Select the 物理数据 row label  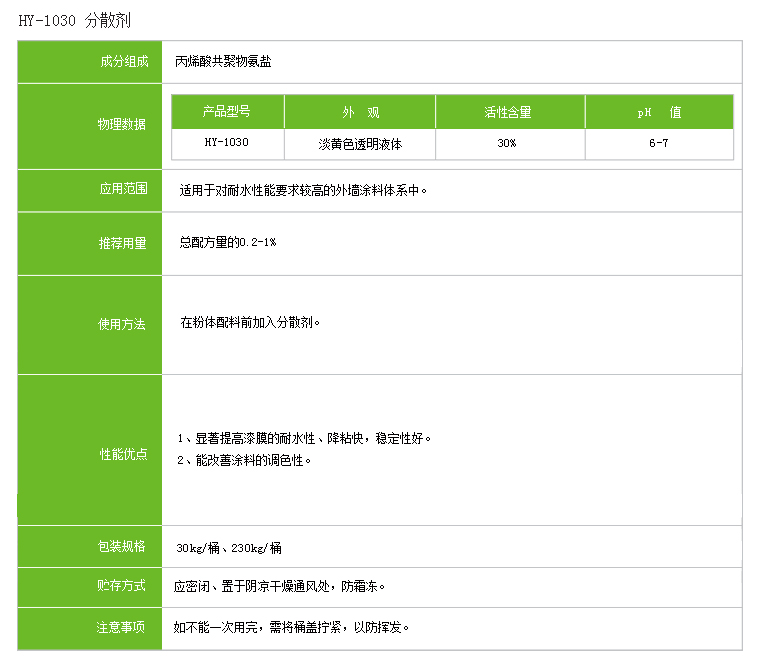pyautogui.click(x=122, y=124)
